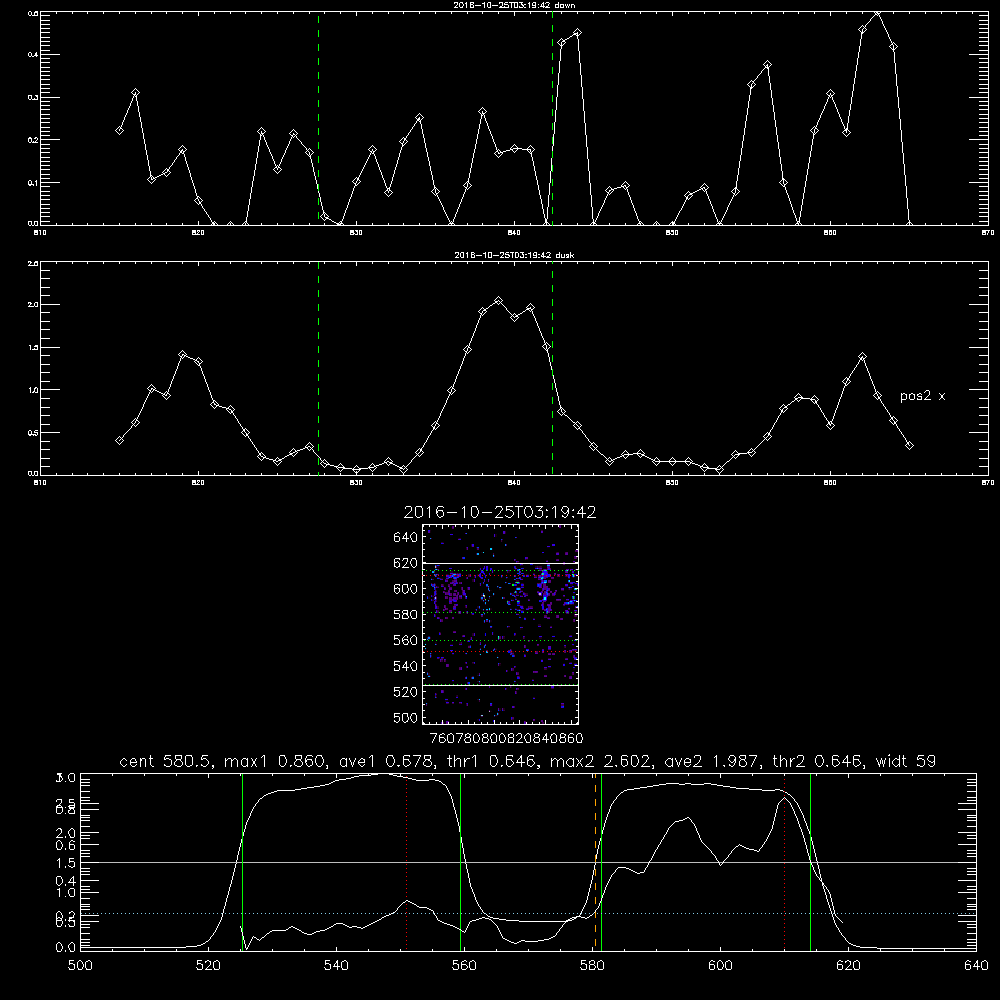
Task: Click the heatmap x-axis label string 760780800820840860
Action: [x=506, y=739]
